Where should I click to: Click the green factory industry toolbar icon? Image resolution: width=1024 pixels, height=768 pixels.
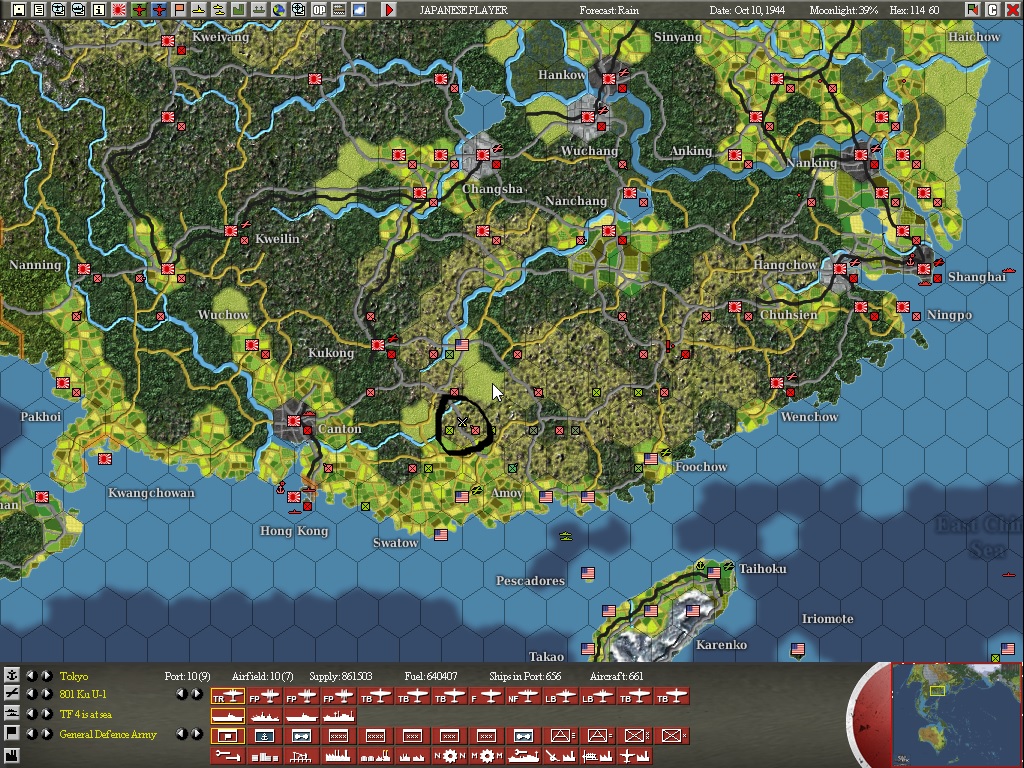239,10
